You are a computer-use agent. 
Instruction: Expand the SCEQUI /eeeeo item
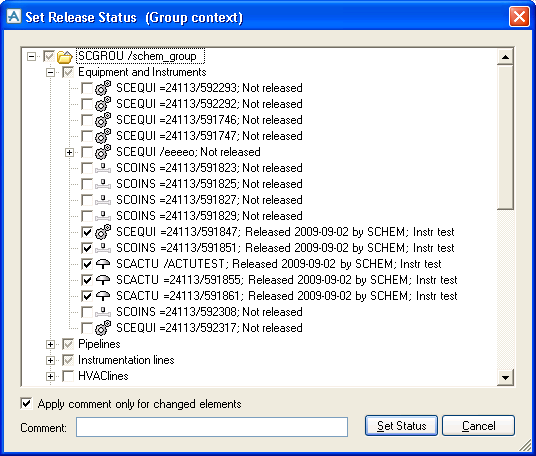[x=69, y=152]
